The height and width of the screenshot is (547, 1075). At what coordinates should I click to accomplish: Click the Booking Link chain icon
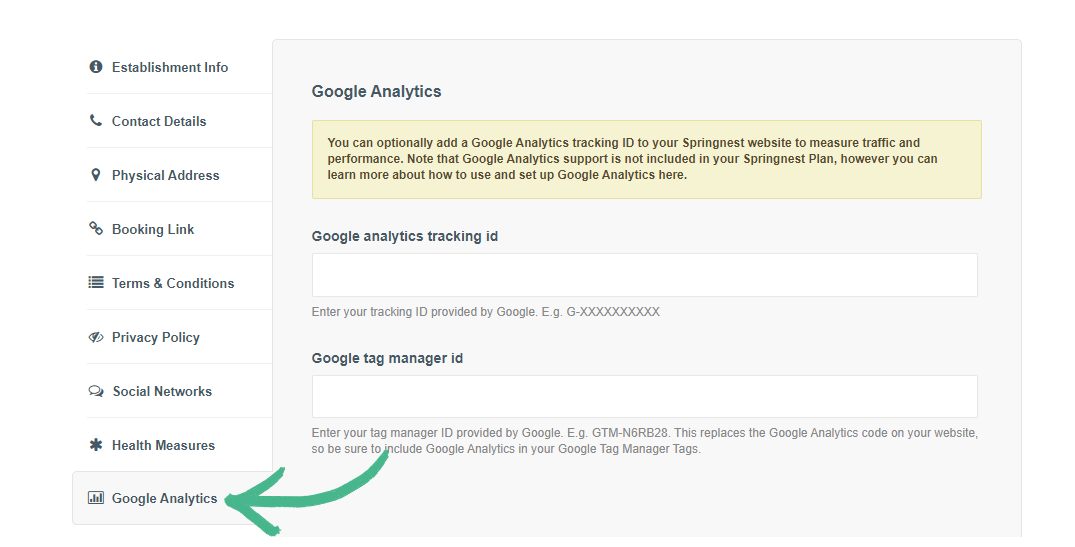point(96,229)
